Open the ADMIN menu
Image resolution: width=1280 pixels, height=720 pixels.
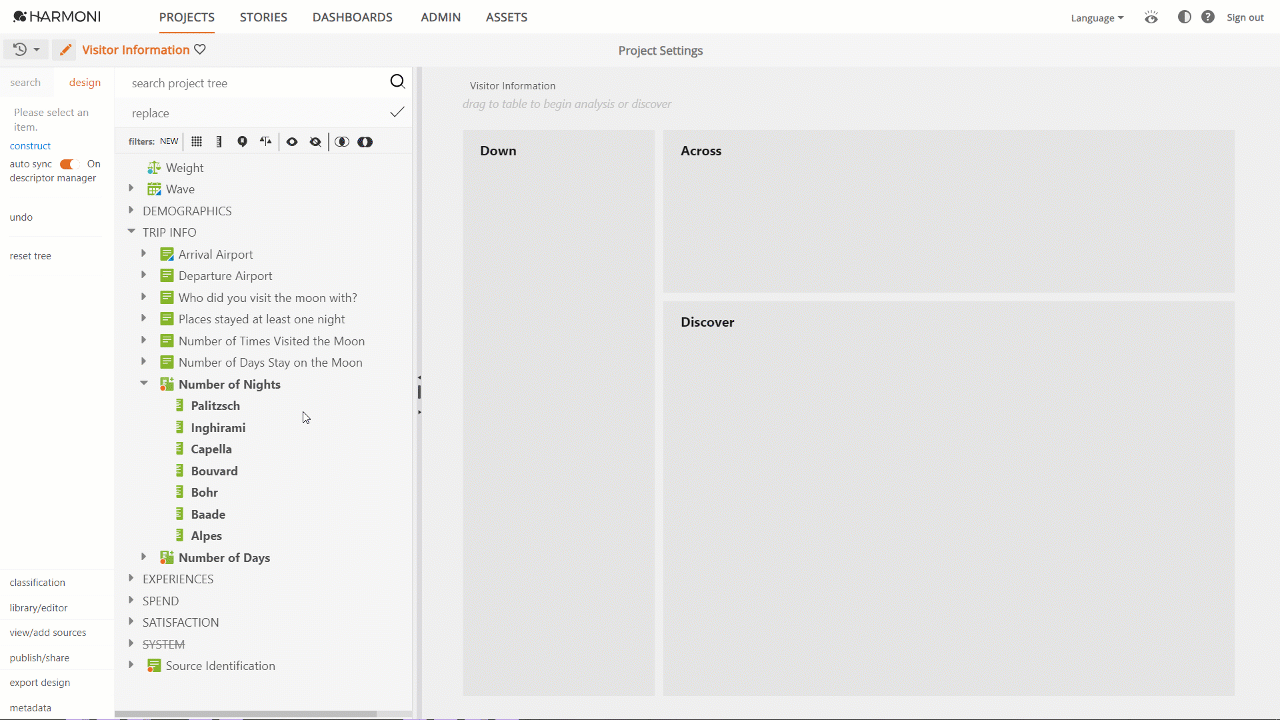441,17
